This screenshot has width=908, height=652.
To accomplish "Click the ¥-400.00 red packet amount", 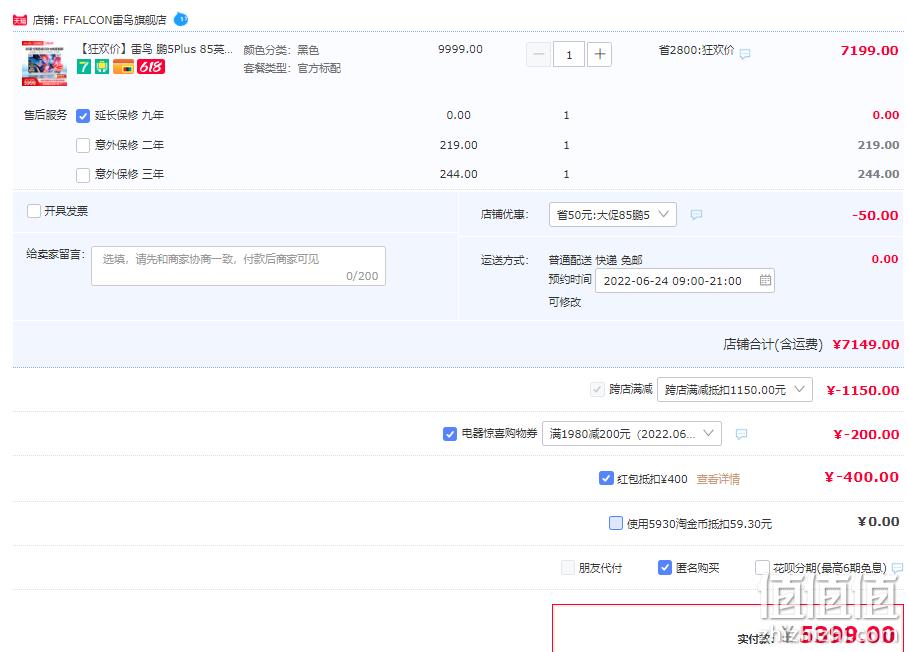I will (x=862, y=477).
